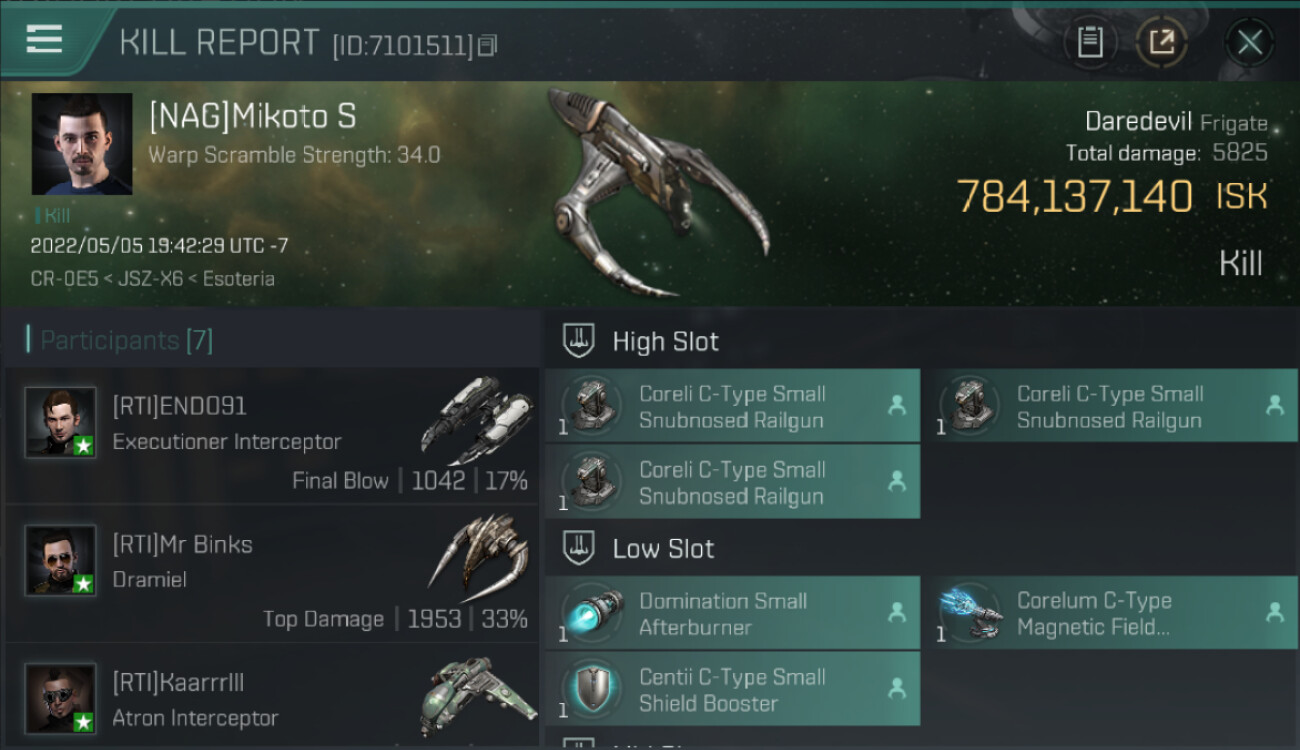Click the High Slot section header
Image resolution: width=1300 pixels, height=750 pixels.
666,341
